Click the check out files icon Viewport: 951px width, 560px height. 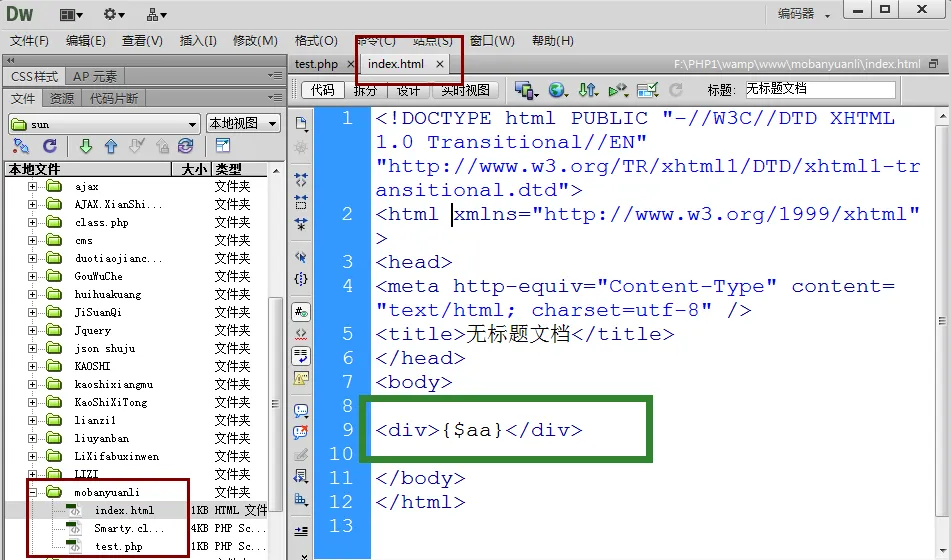click(136, 146)
